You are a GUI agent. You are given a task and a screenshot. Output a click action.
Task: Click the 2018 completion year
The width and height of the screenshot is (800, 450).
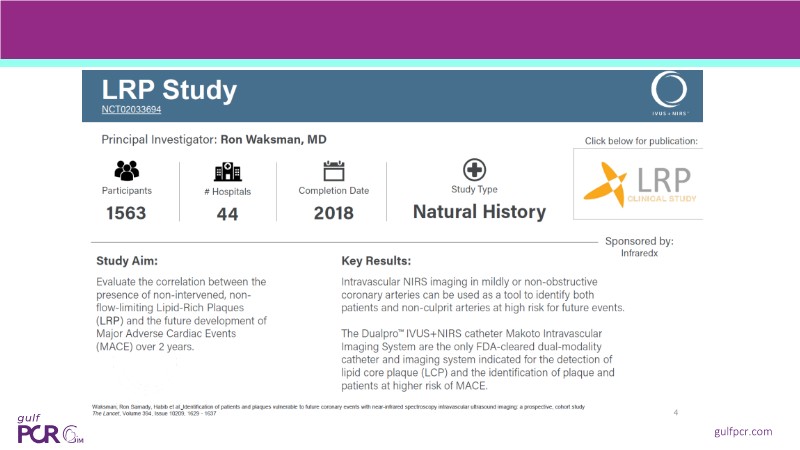333,213
